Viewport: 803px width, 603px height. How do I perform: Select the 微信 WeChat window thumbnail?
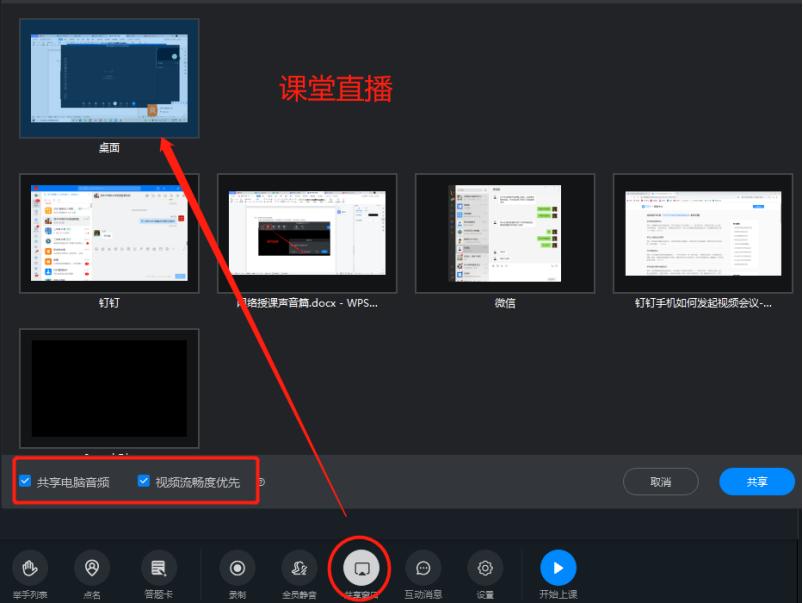click(505, 232)
